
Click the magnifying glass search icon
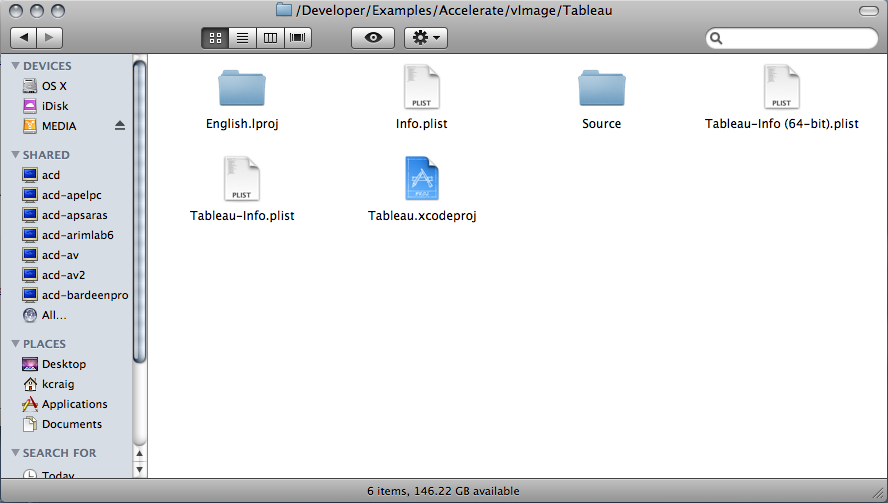[x=716, y=38]
